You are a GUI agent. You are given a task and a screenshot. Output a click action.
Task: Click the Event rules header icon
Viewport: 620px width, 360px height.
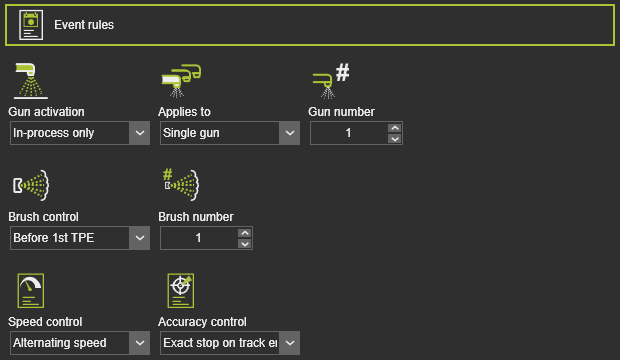(x=31, y=25)
